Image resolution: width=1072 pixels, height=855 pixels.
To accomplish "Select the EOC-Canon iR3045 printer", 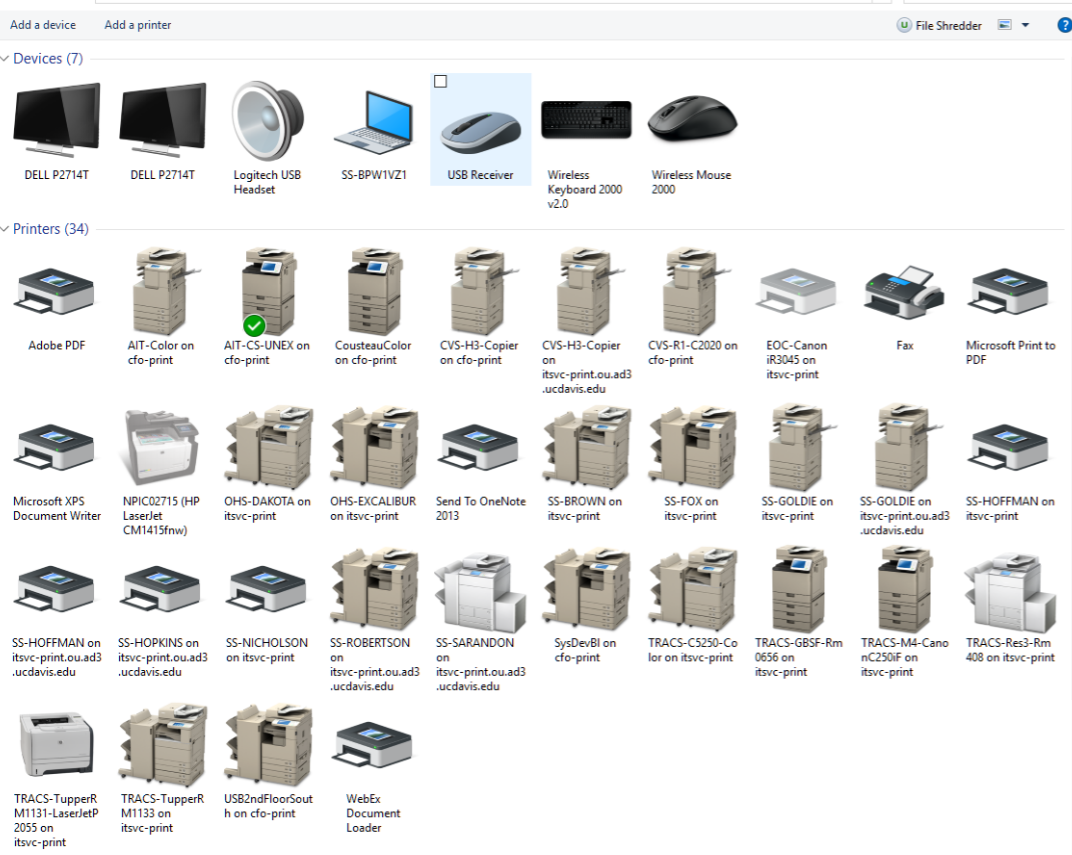I will point(796,323).
